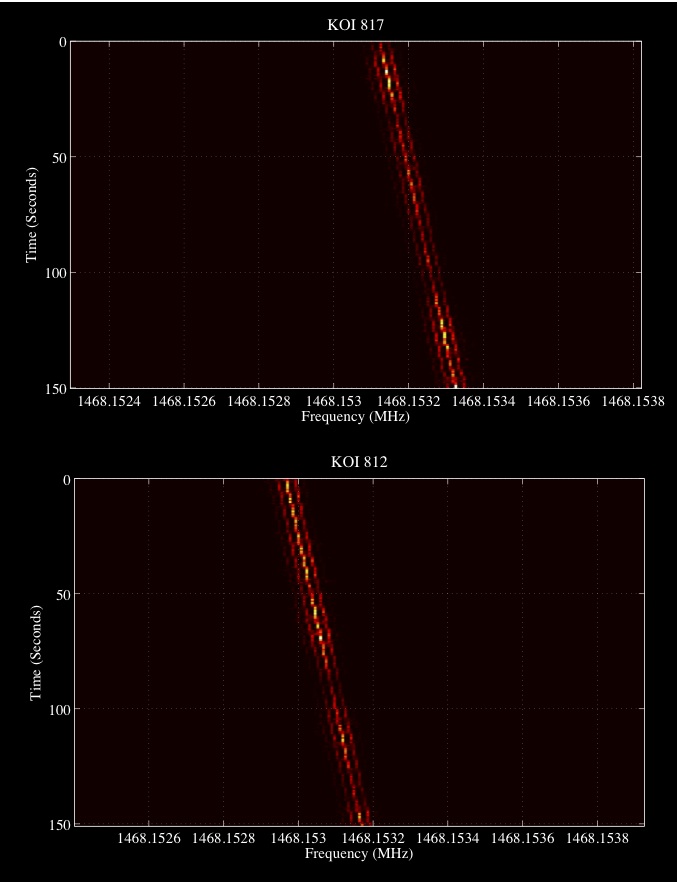Select the 1468.153 tick label on KOI 812 plot
678x882 pixels.
[299, 840]
